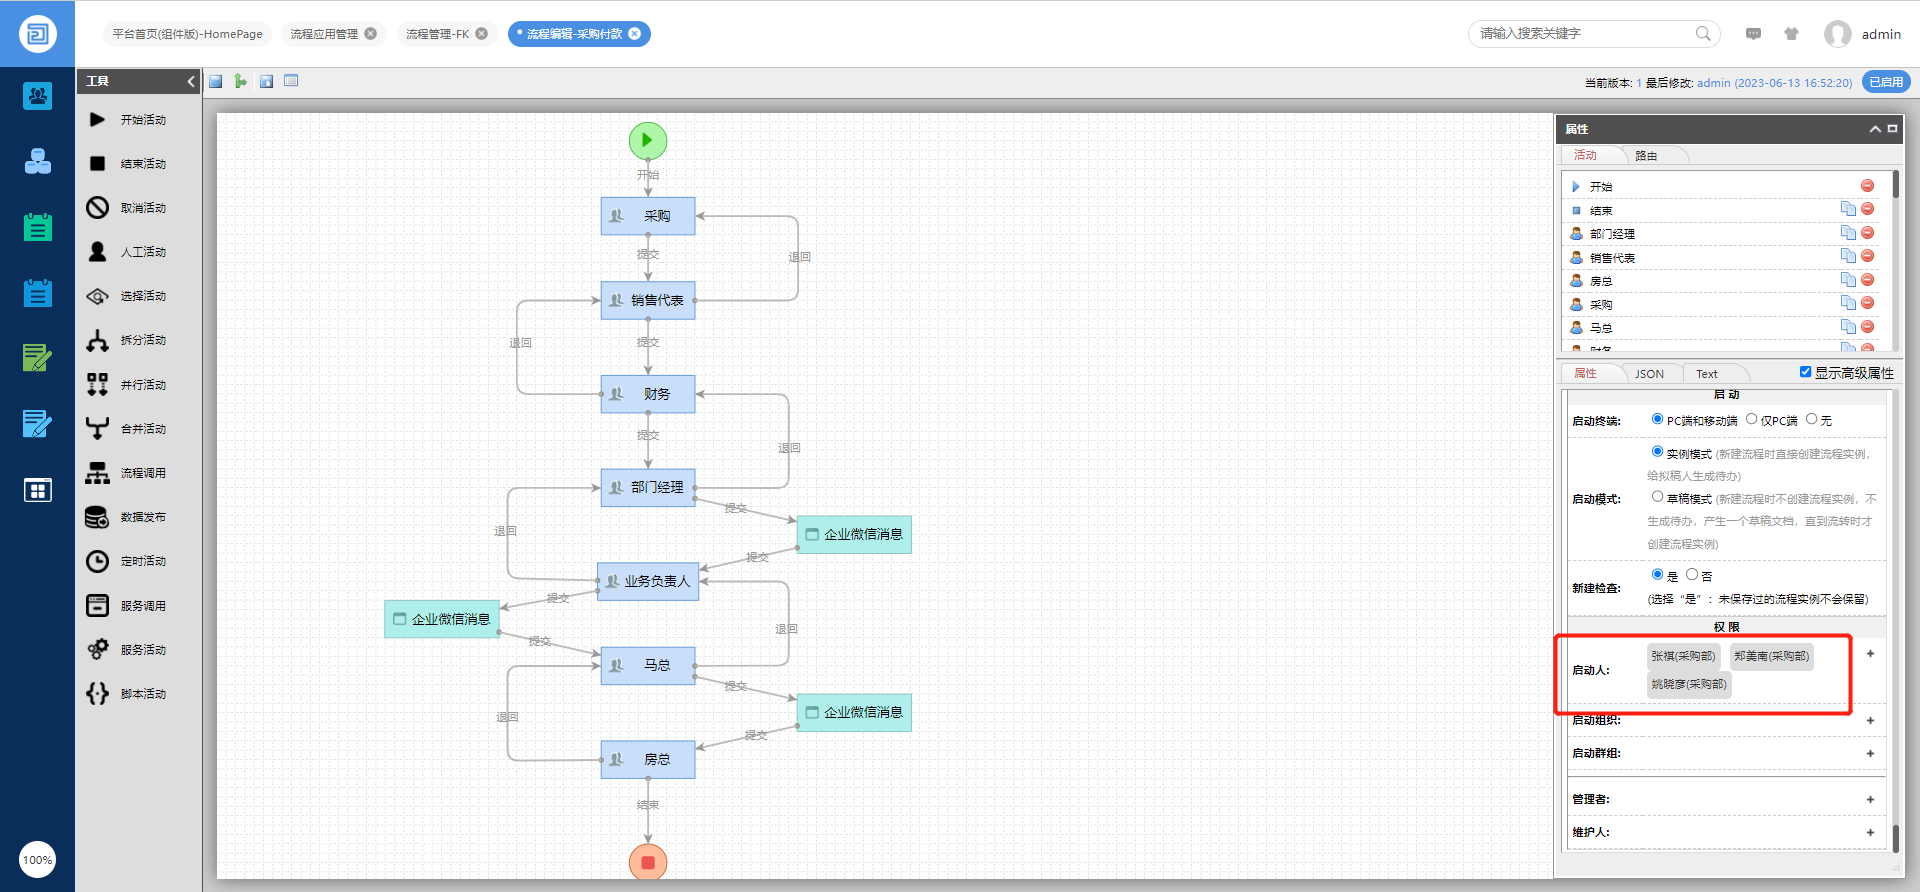
Task: Pick the 取消活动 cancel activity tool
Action: tap(142, 208)
